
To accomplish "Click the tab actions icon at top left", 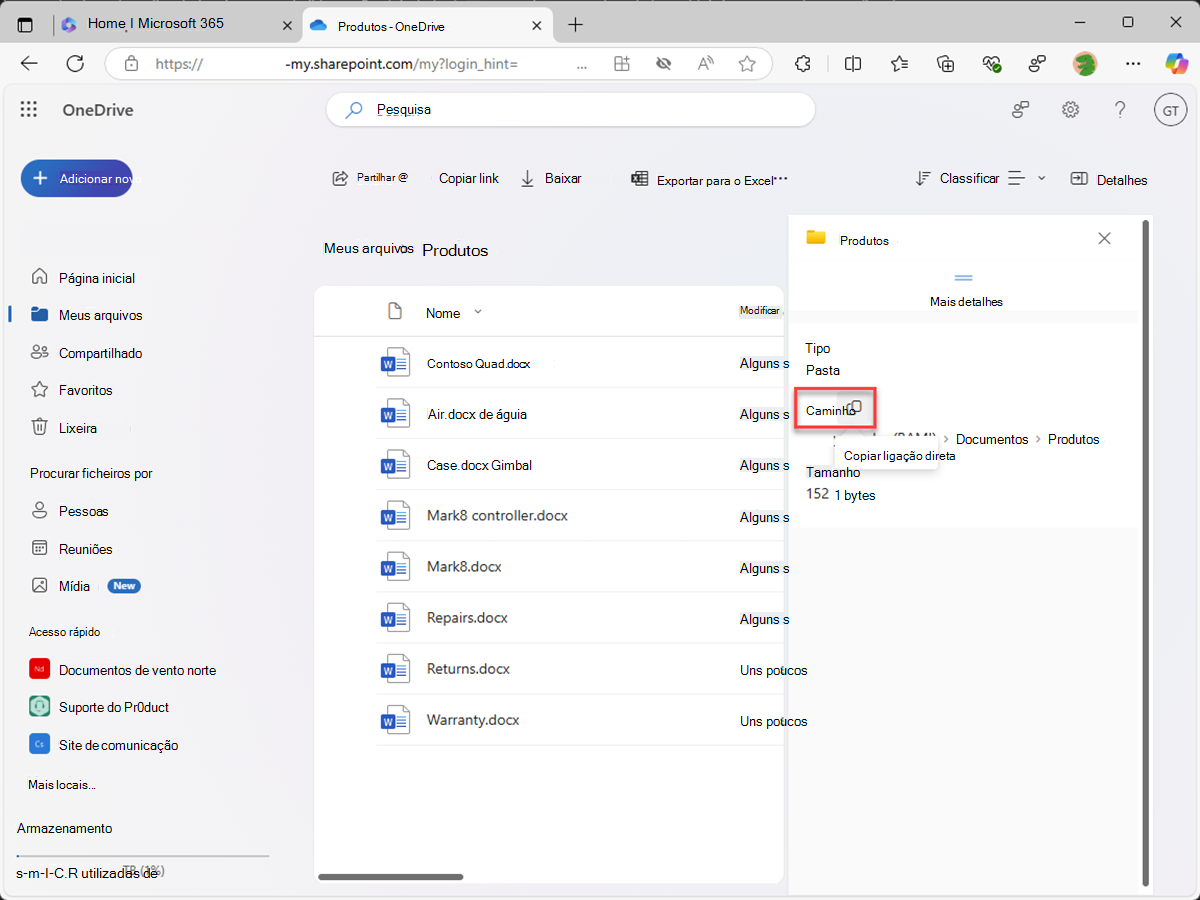I will (25, 24).
